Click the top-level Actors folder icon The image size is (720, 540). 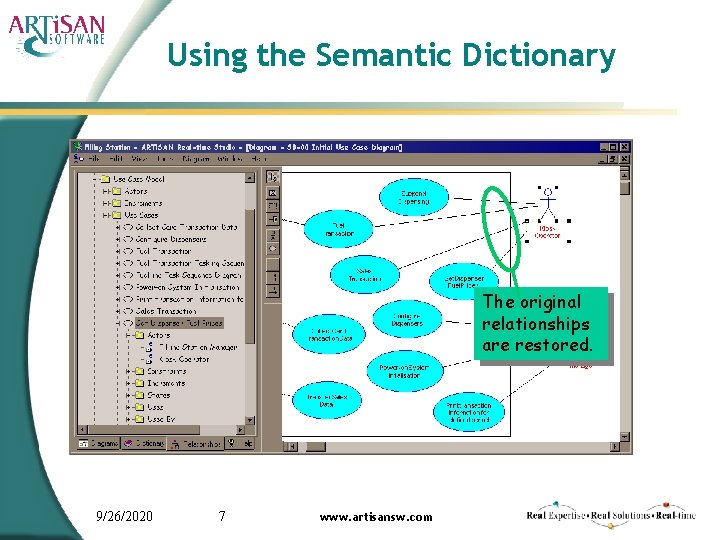click(117, 191)
